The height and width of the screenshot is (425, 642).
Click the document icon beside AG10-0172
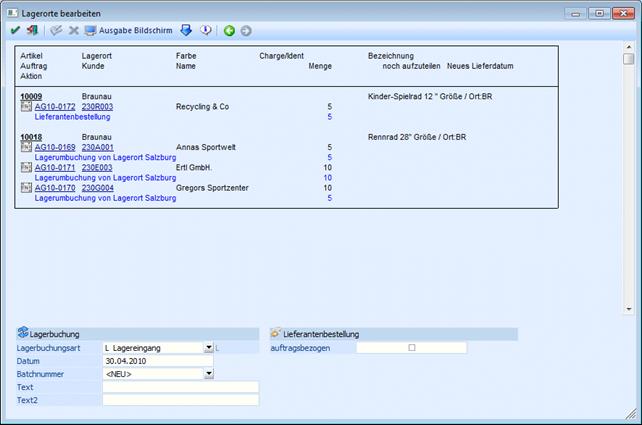[26, 106]
